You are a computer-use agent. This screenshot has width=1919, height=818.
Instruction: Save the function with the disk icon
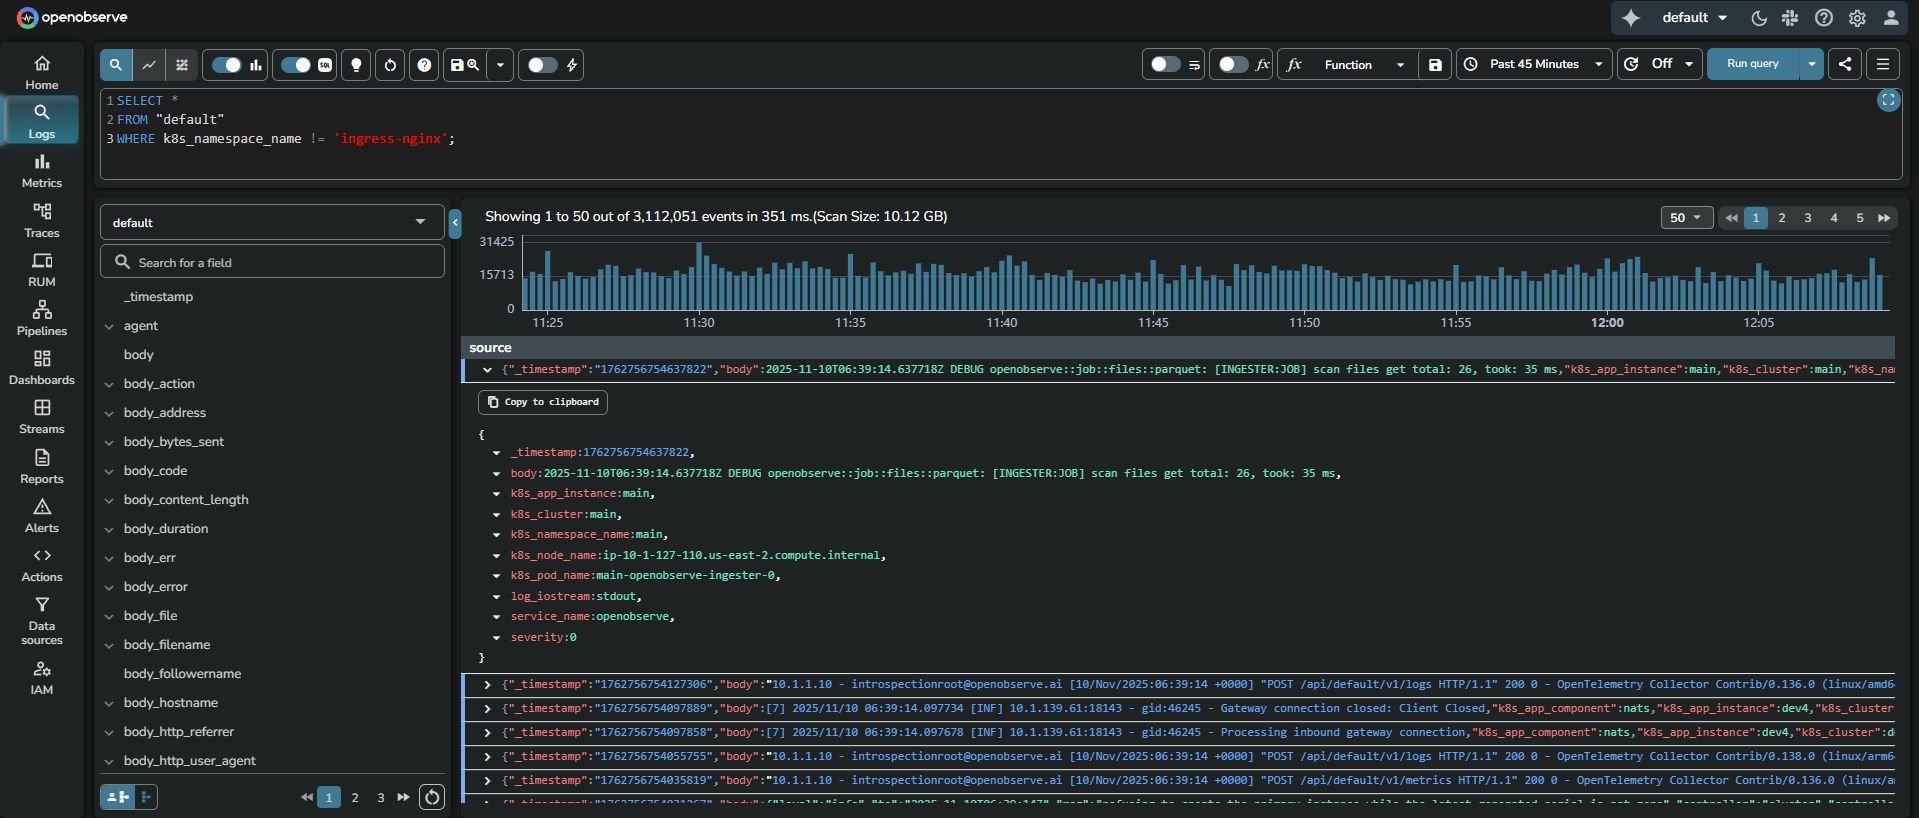click(x=1435, y=65)
